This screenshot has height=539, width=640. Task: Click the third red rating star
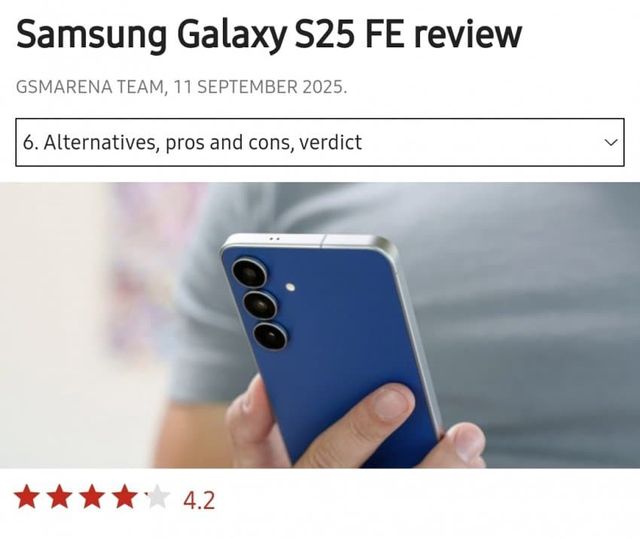click(x=92, y=497)
